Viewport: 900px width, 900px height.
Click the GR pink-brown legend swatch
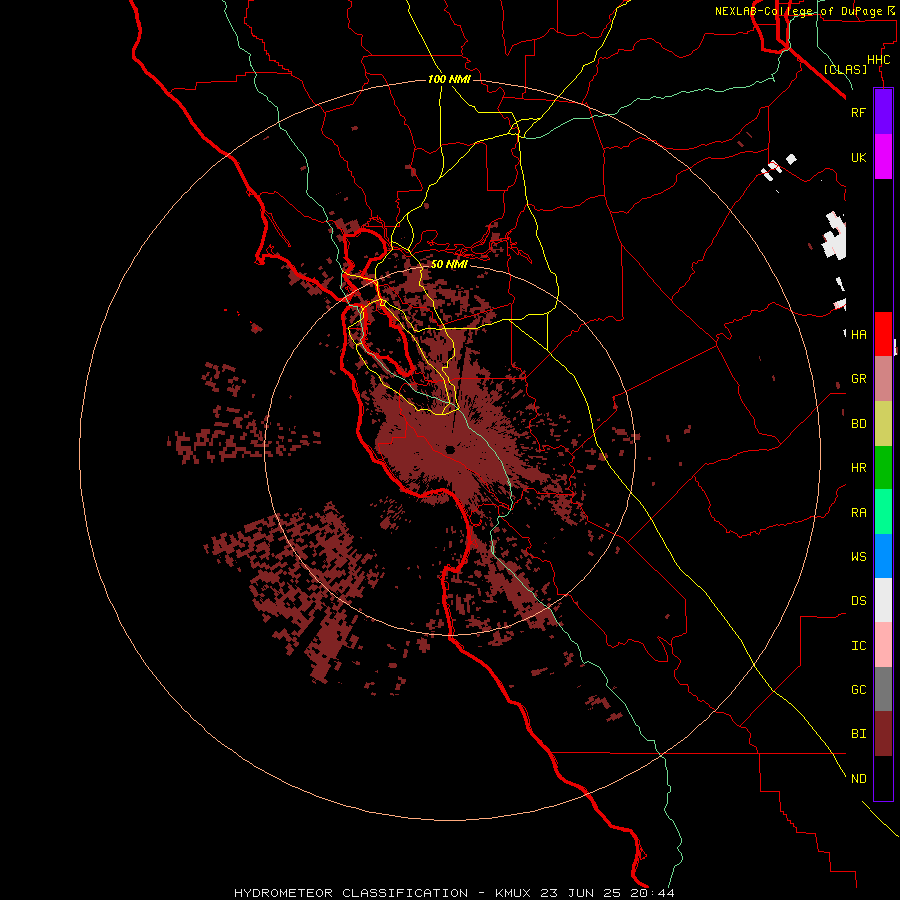pos(883,379)
